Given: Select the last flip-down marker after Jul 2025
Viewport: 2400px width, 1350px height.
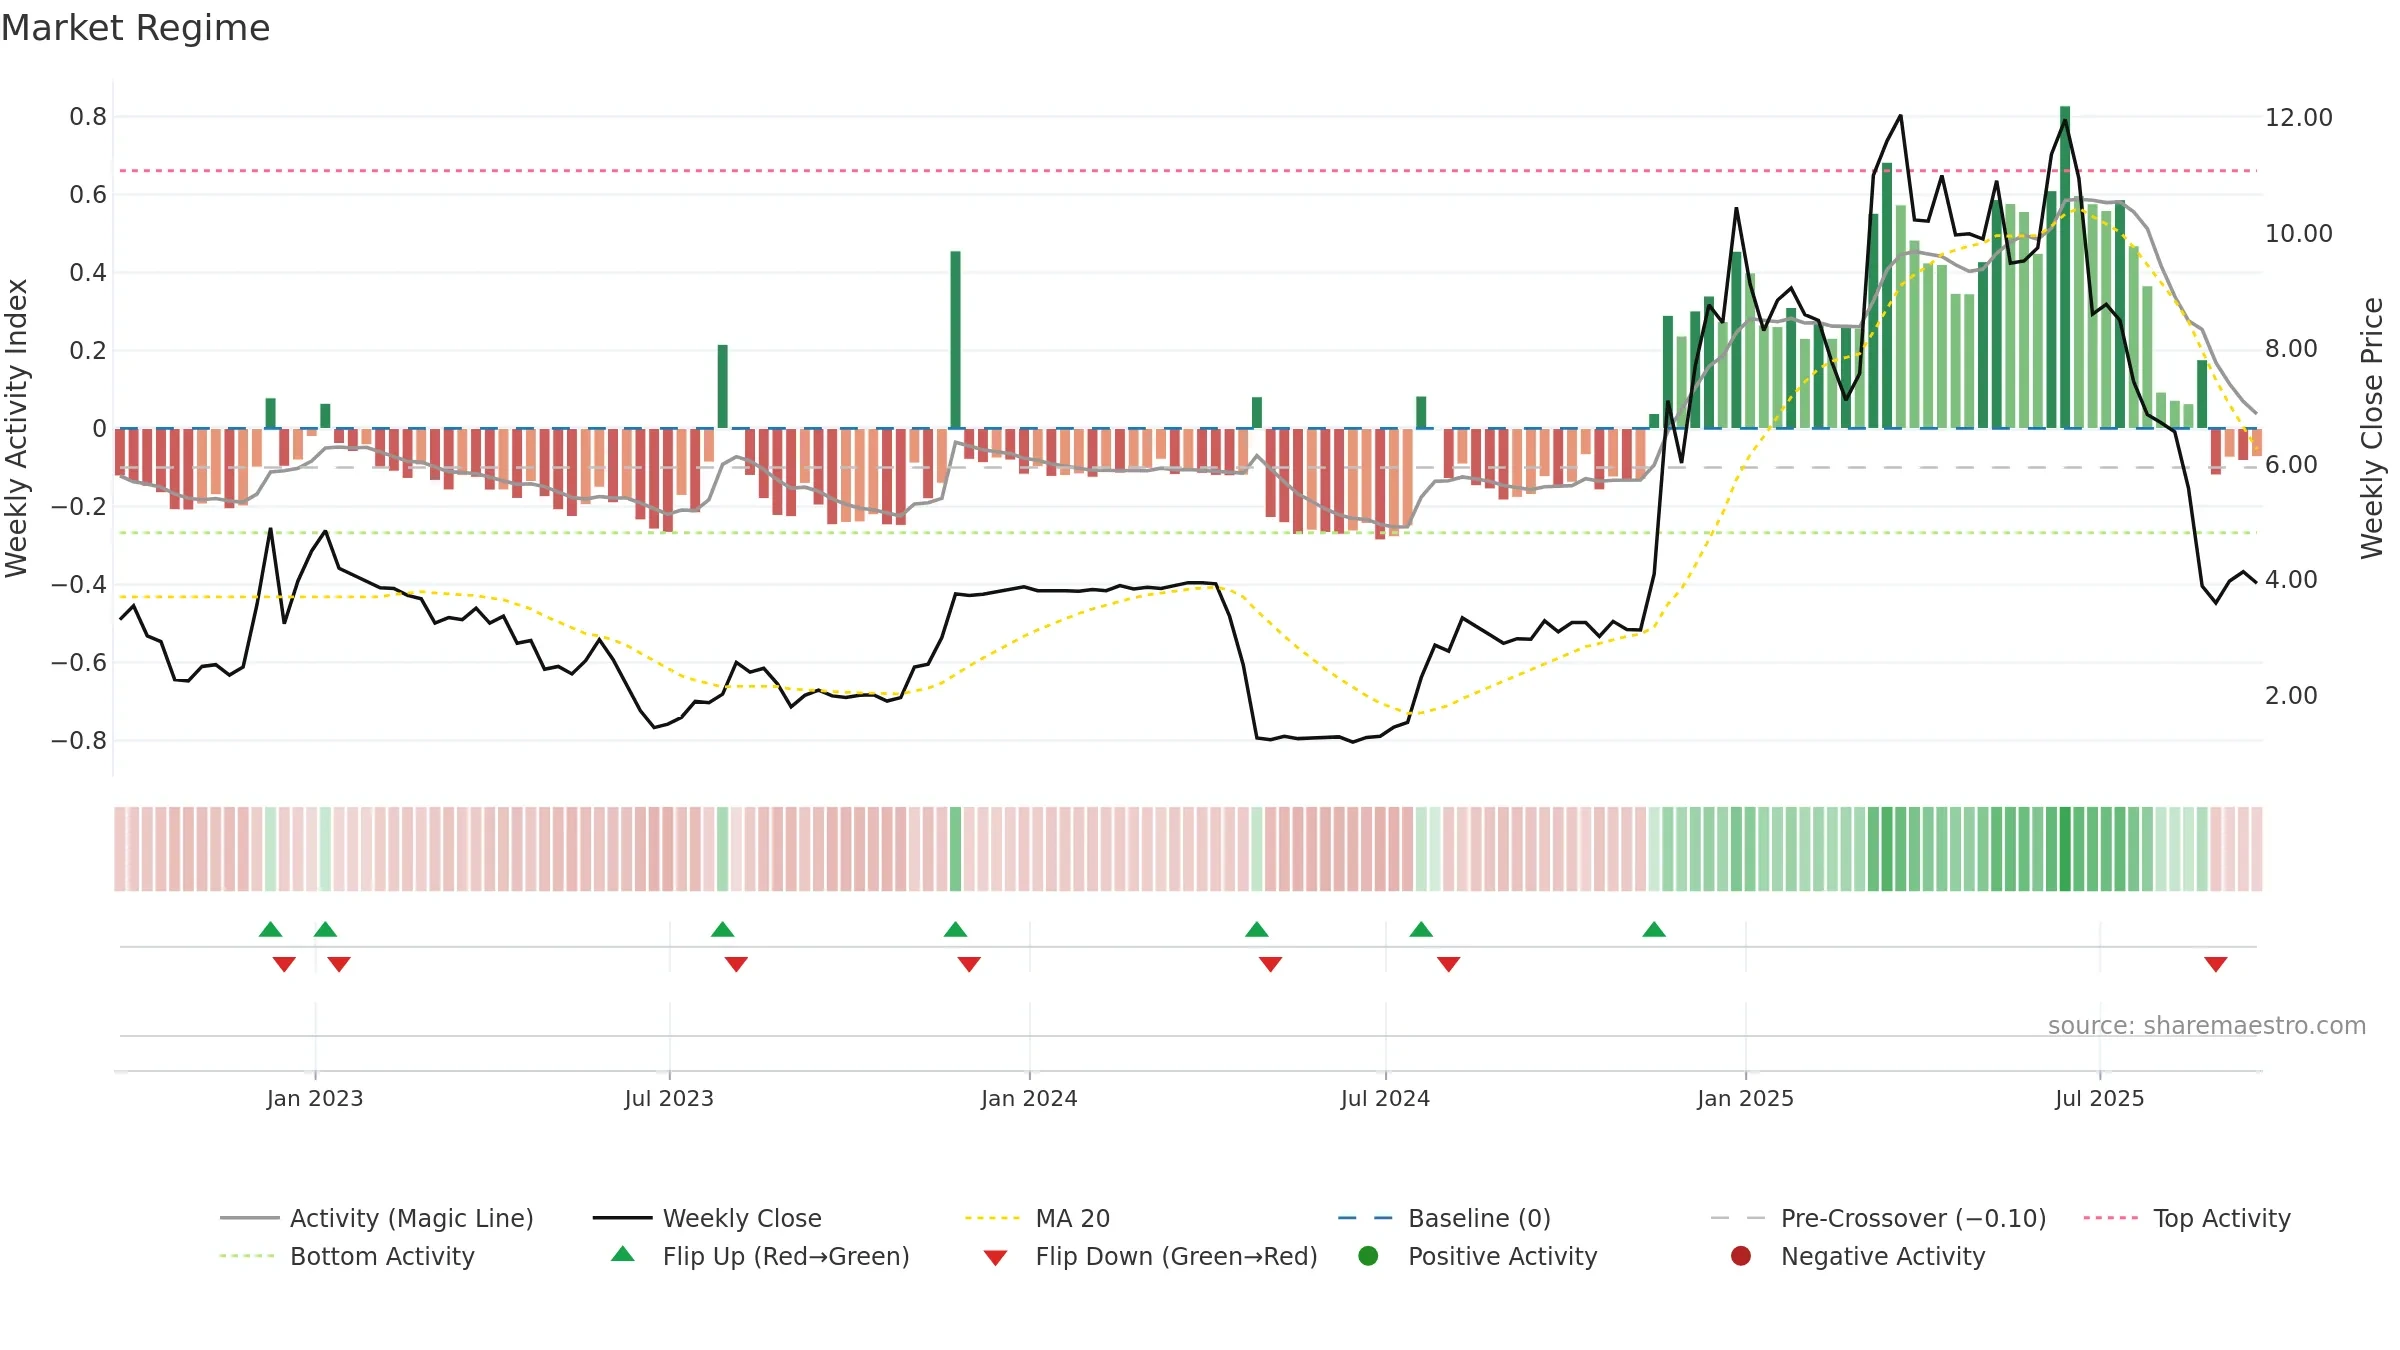Looking at the screenshot, I should coord(2216,964).
